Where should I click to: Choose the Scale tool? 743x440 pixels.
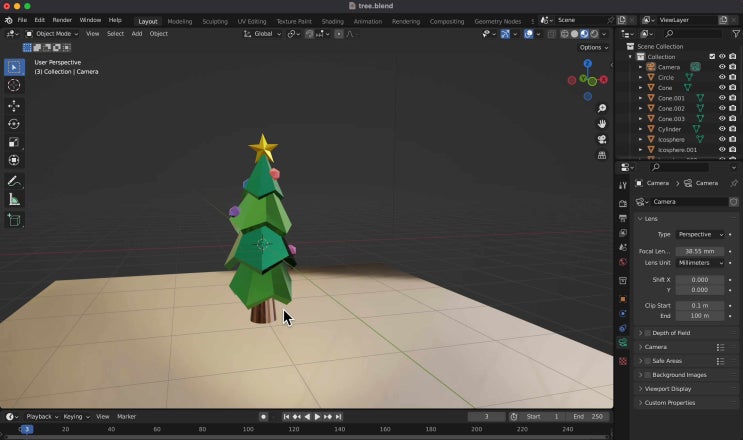[14, 142]
